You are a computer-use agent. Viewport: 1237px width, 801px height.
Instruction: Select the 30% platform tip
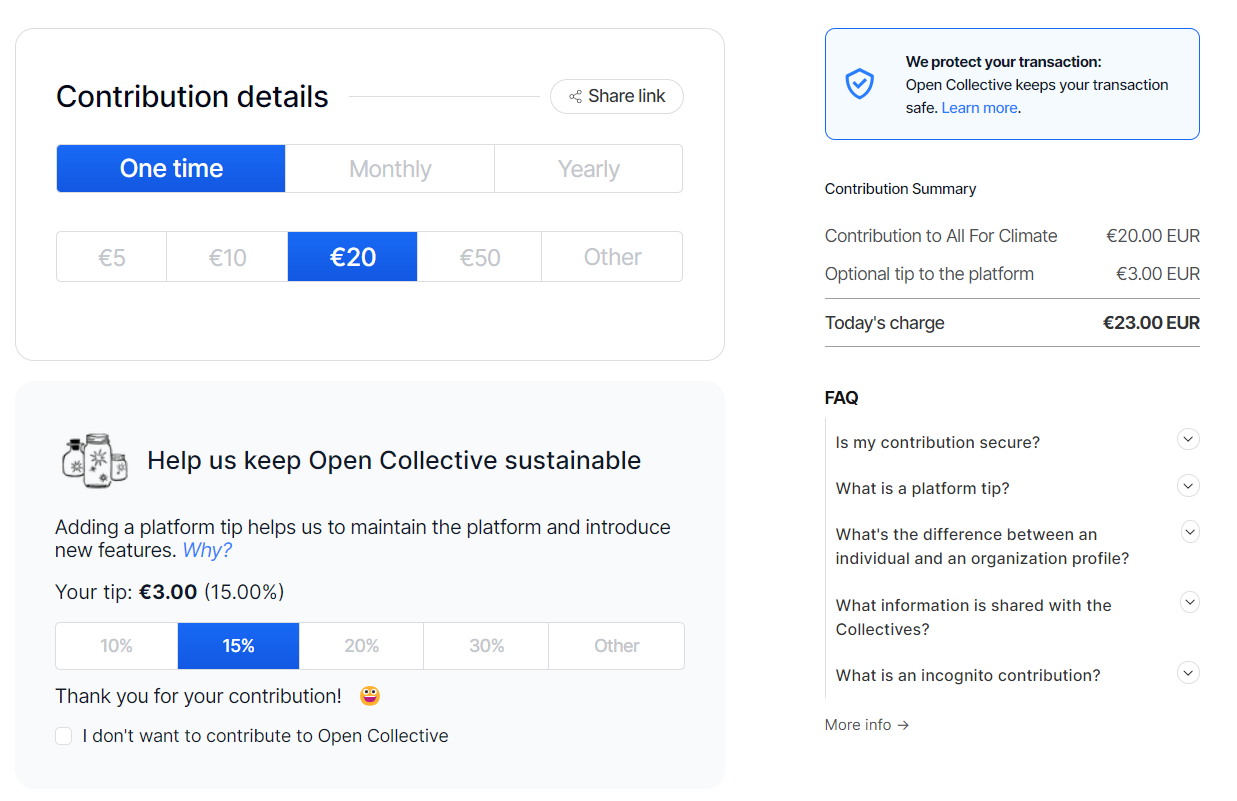pos(486,646)
